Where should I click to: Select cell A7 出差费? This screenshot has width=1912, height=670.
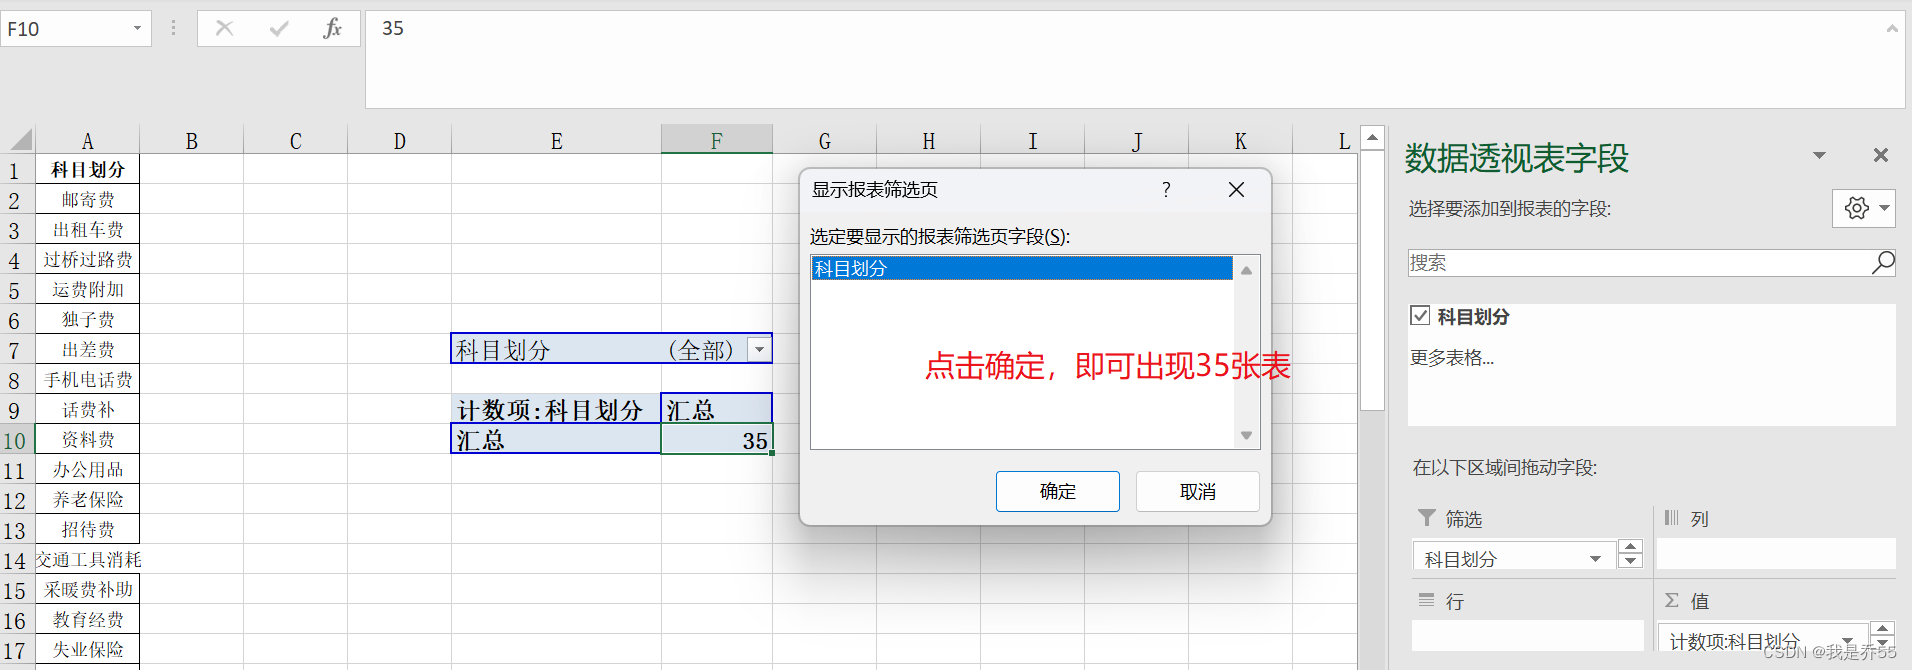(87, 349)
